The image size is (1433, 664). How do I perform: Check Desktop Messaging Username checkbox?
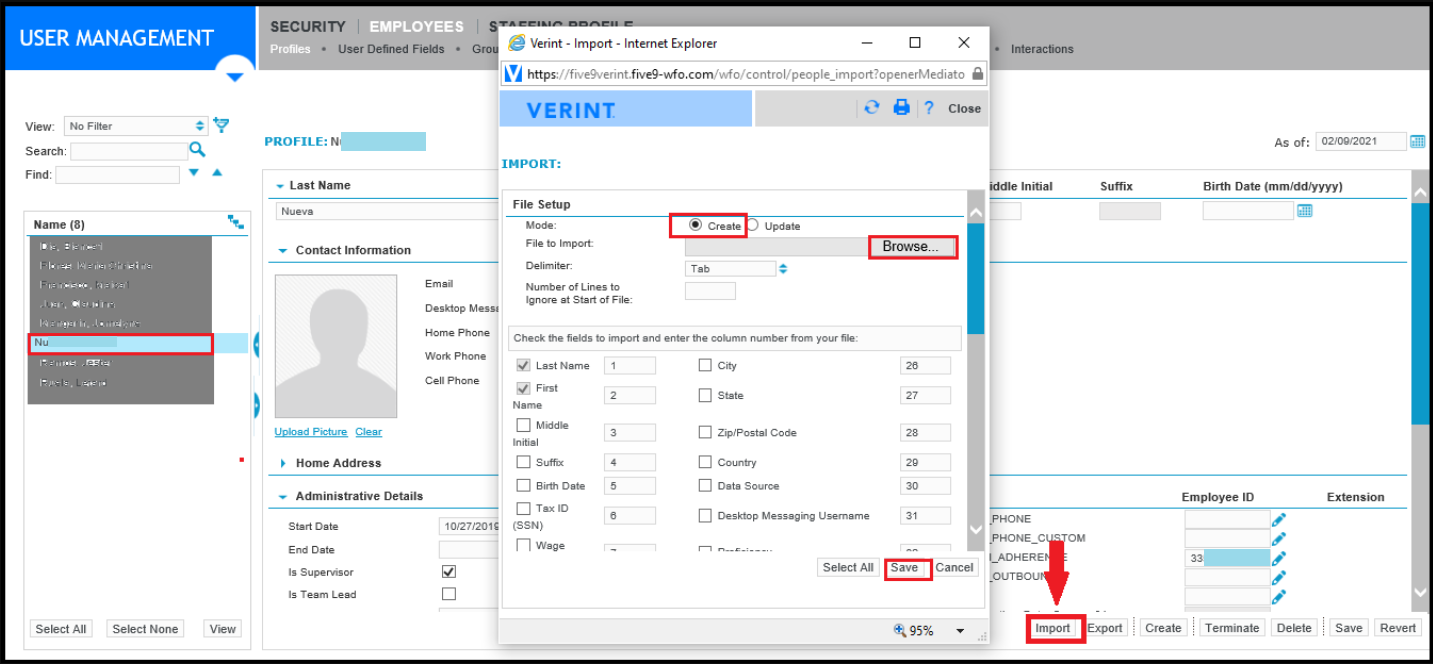[x=705, y=516]
